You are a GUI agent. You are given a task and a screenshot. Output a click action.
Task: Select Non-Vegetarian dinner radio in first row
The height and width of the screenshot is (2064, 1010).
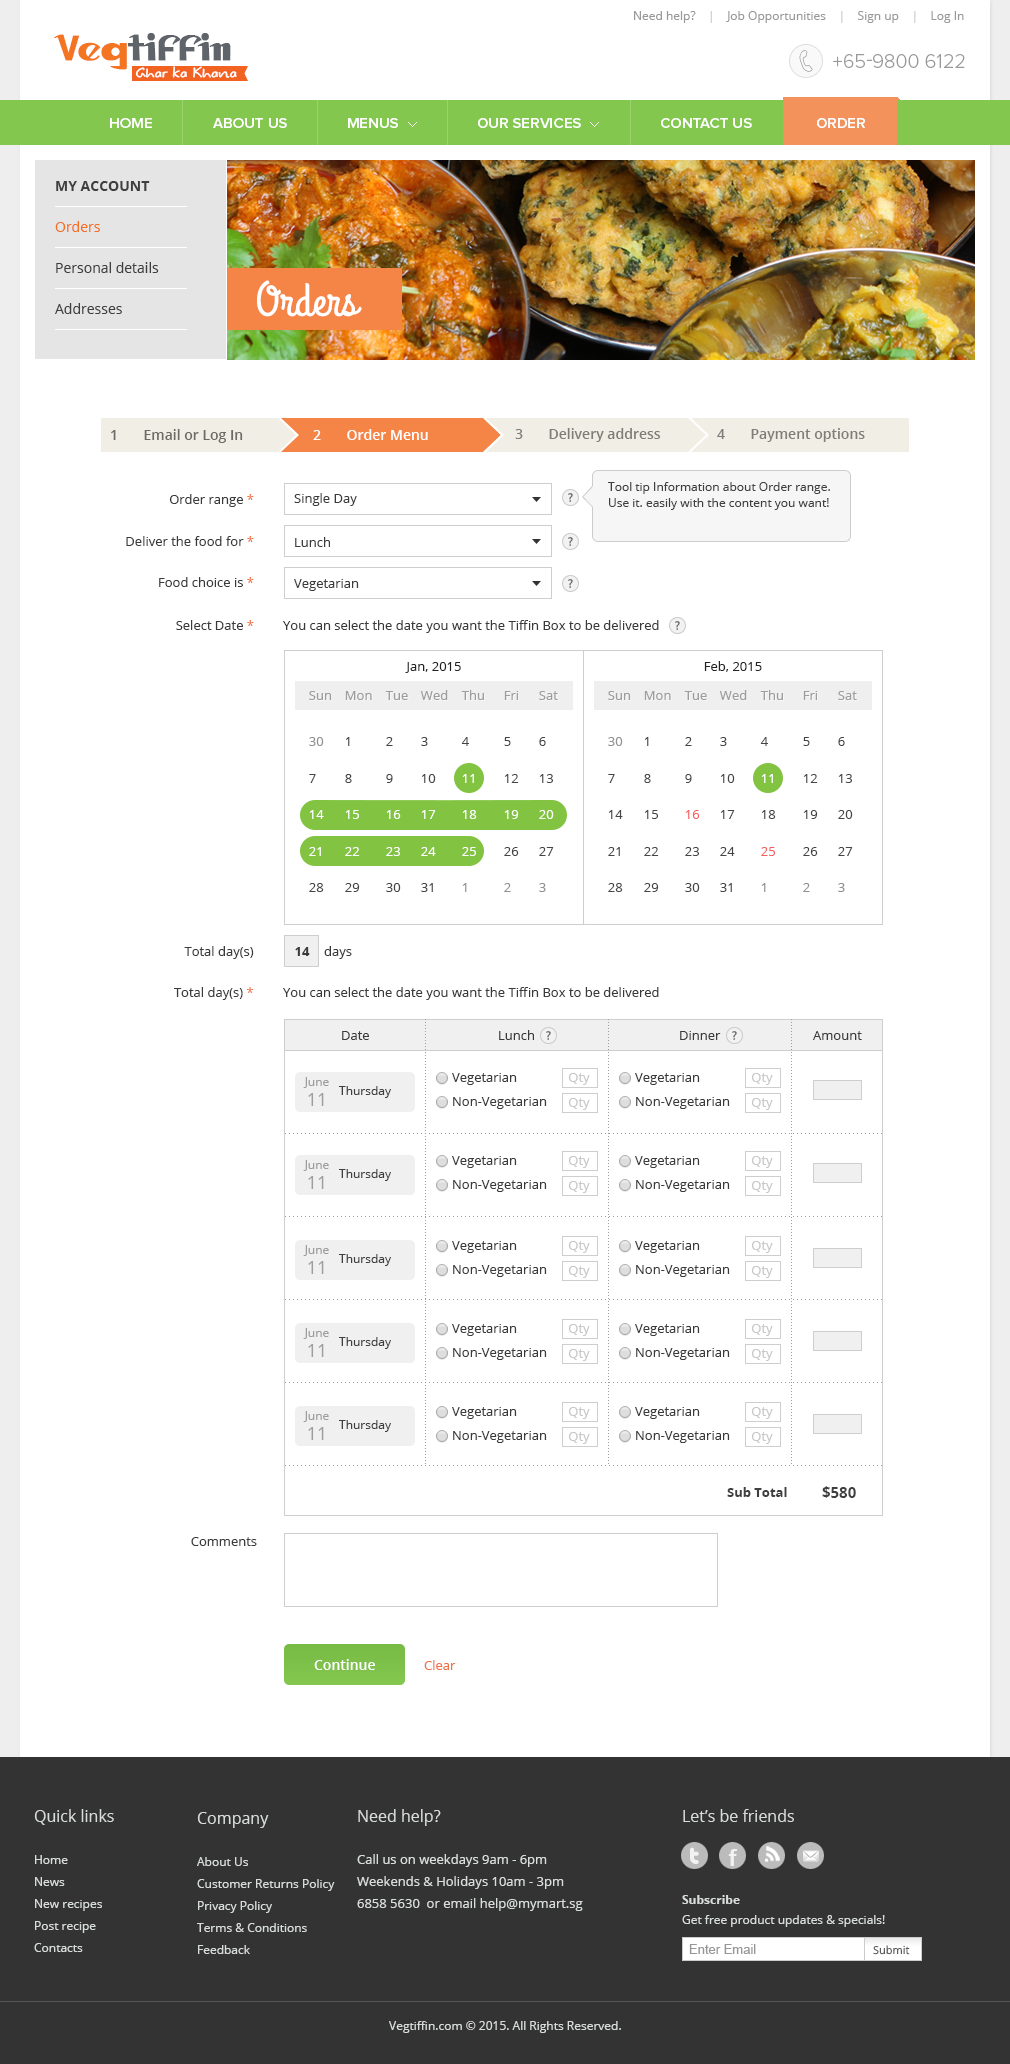(625, 1102)
